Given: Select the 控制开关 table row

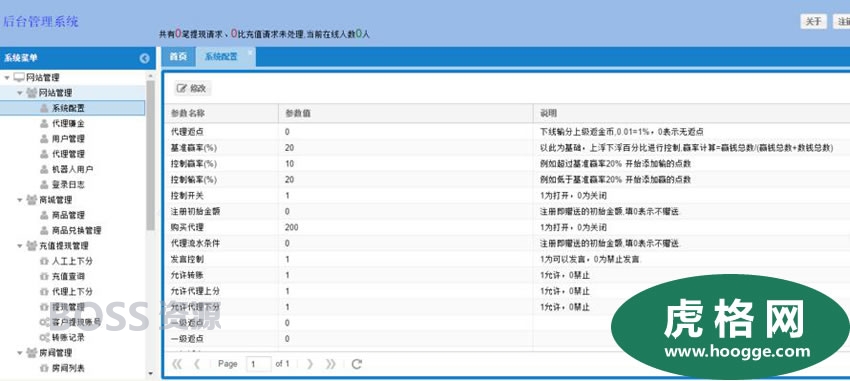Looking at the screenshot, I should click(507, 195).
